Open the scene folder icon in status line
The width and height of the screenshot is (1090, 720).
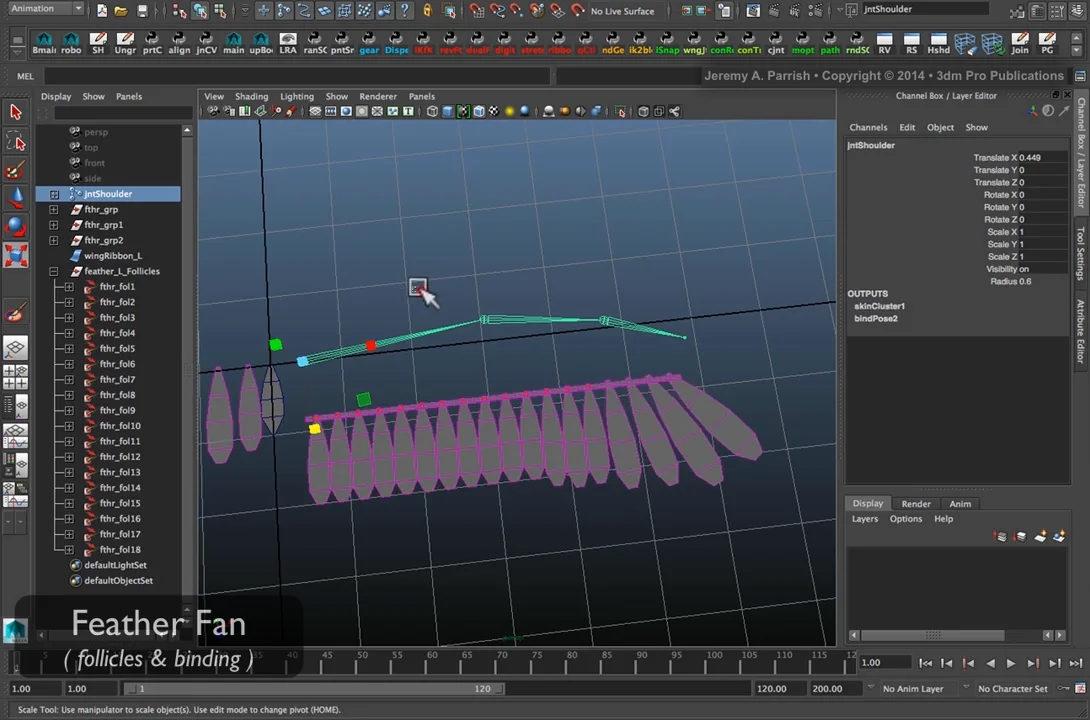(121, 10)
